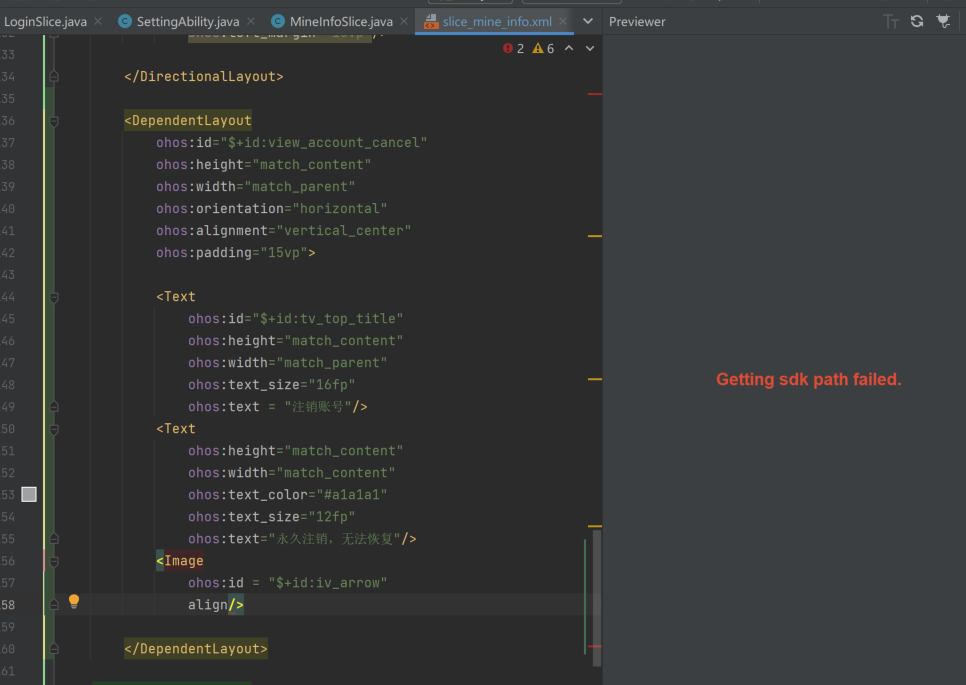
Task: Toggle fold marker on line 49
Action: pos(54,407)
